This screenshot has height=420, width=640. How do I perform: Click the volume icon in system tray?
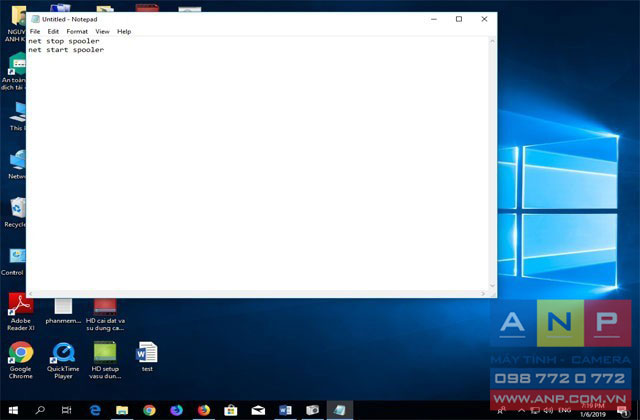[x=548, y=410]
